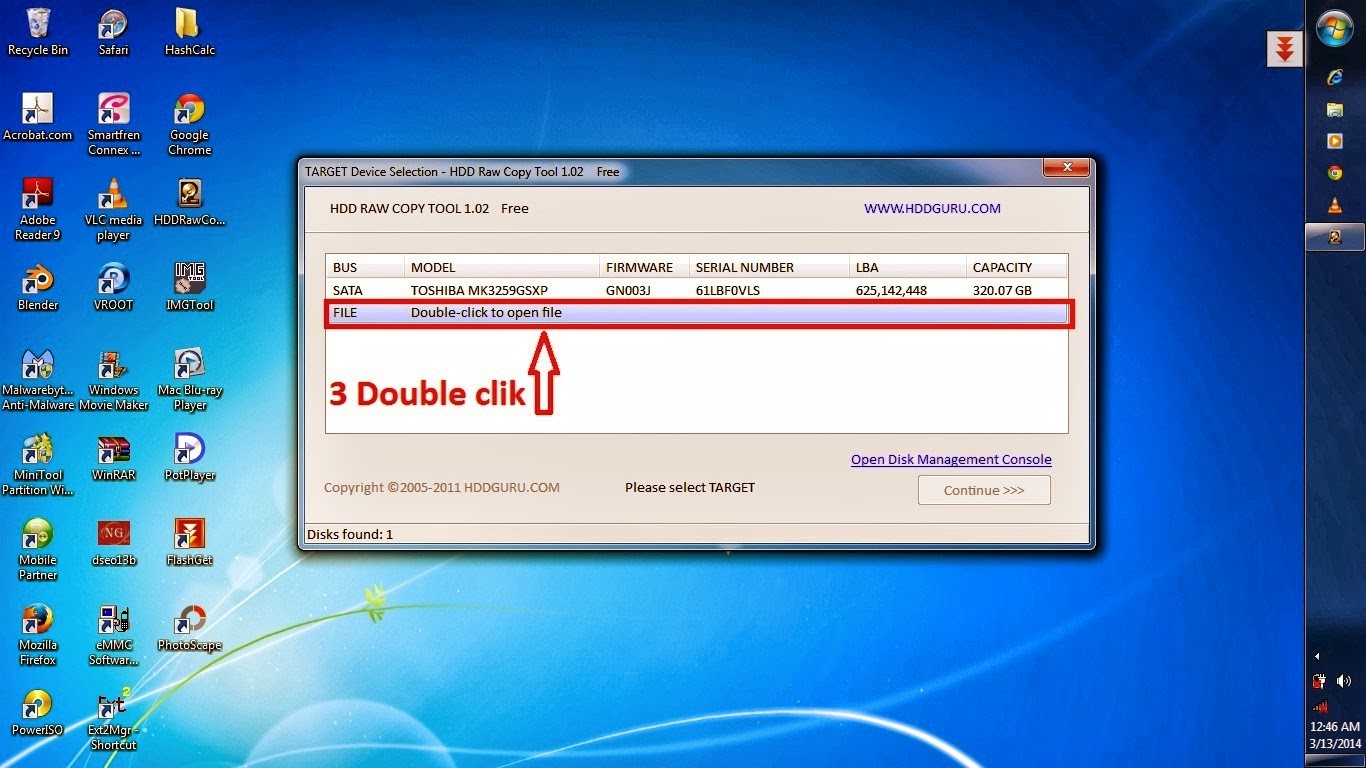
Task: Launch Mobile Partner shortcut
Action: pyautogui.click(x=38, y=549)
